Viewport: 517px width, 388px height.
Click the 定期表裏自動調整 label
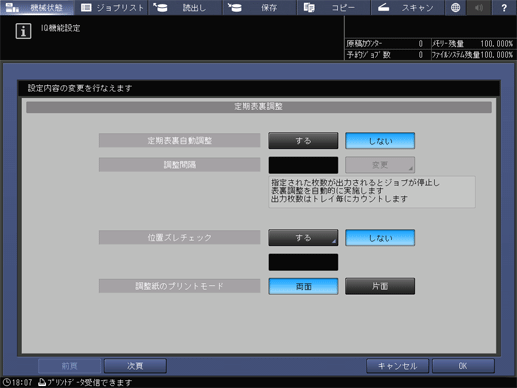point(179,140)
